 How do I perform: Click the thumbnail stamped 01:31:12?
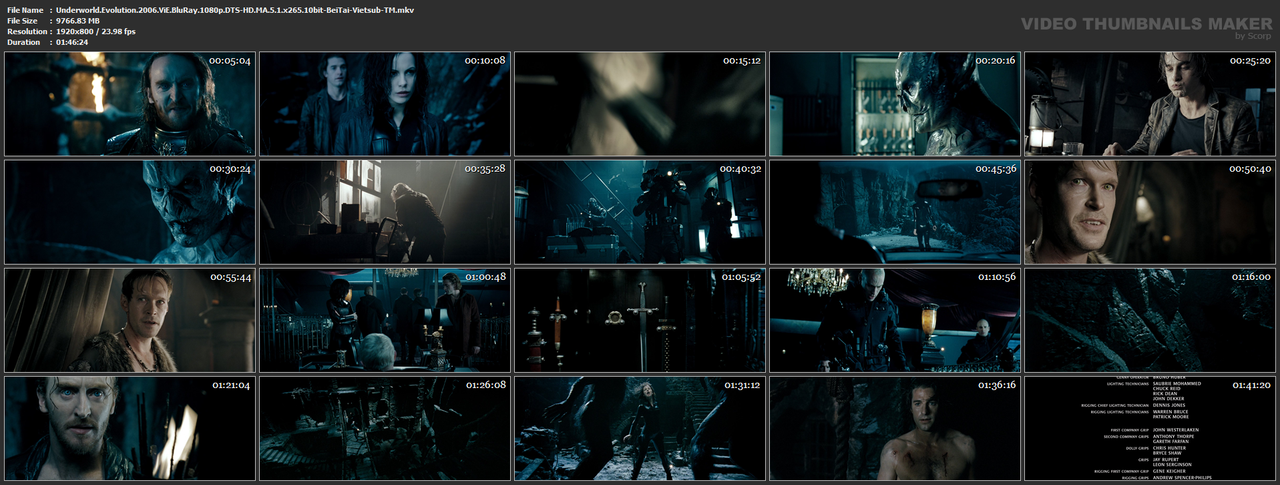(639, 428)
